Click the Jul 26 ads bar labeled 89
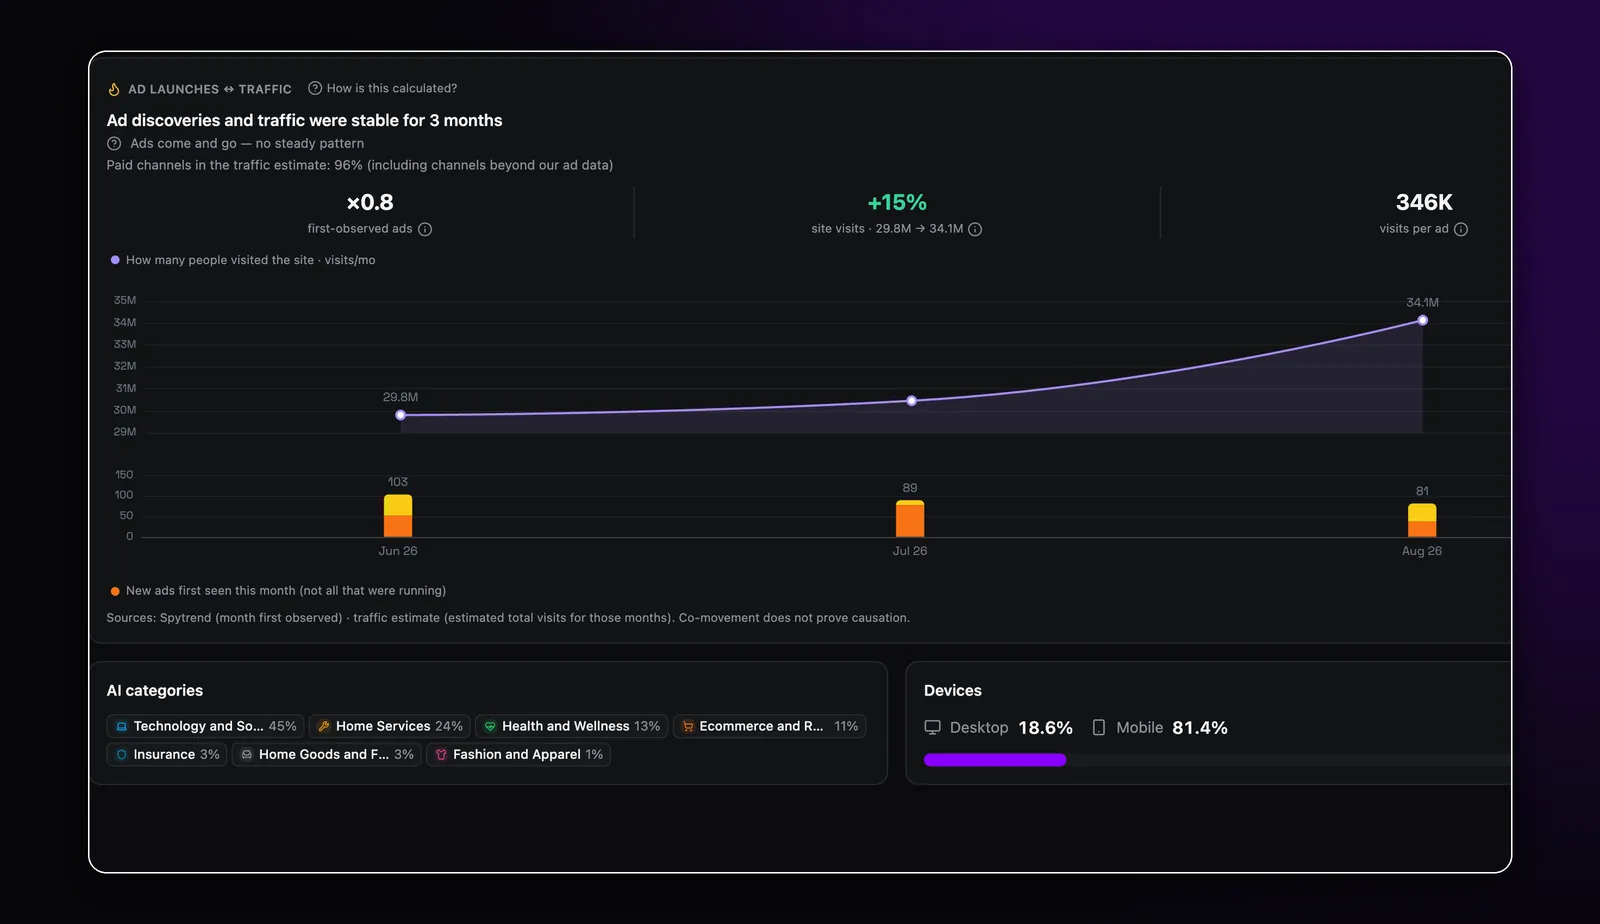Screen dimensions: 1600x924 [910, 519]
